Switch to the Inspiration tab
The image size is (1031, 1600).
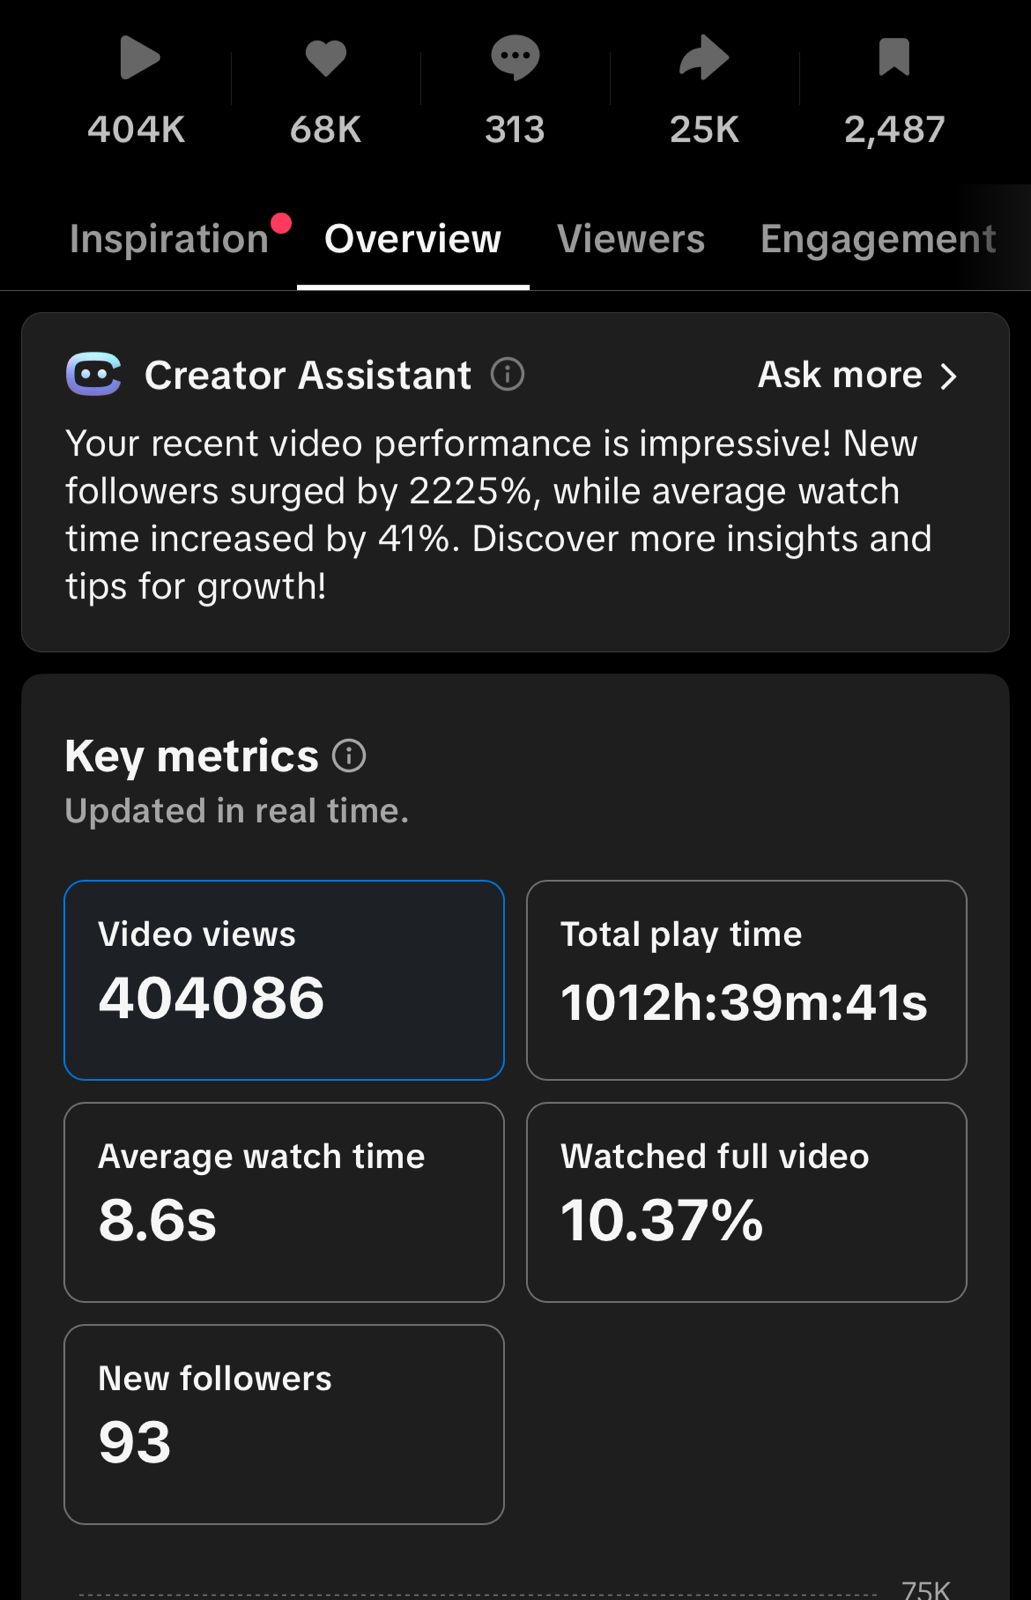169,239
